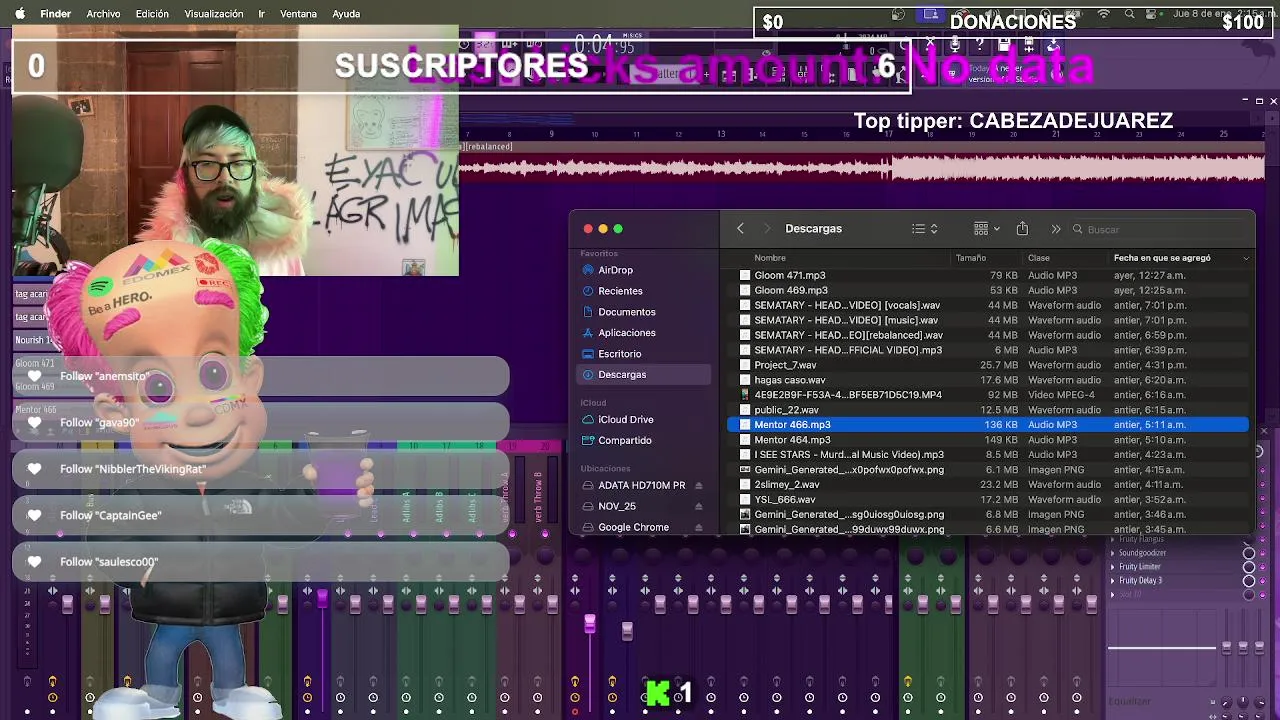
Task: Click the Share icon in Finder toolbar
Action: 1022,229
